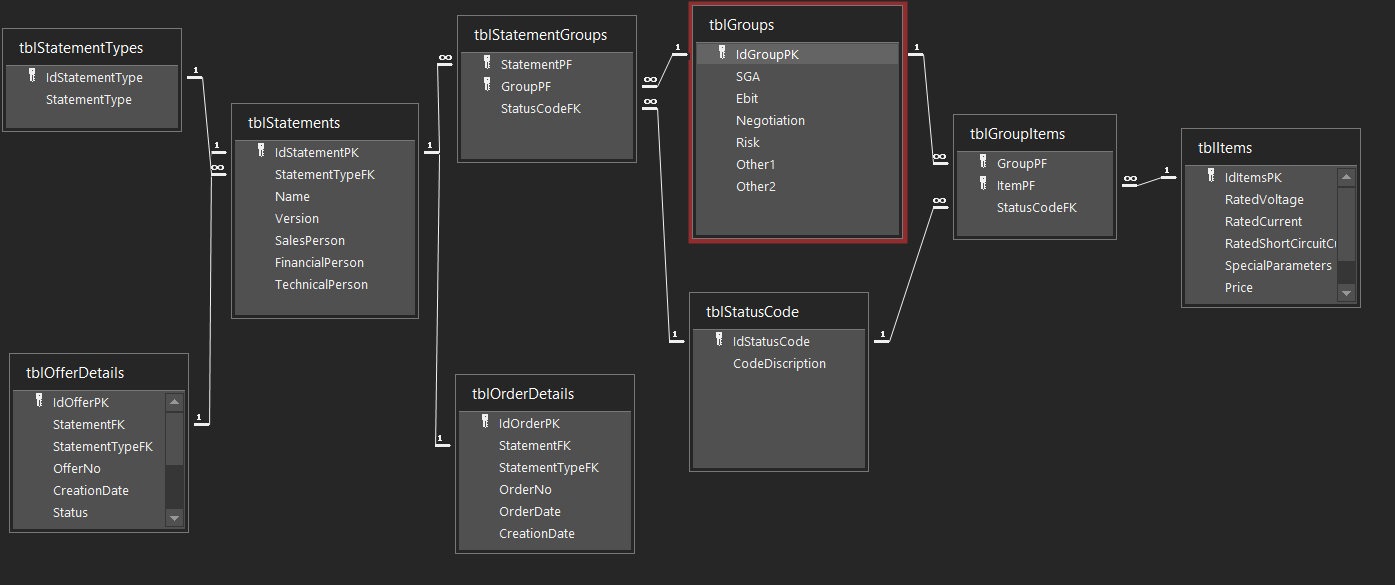The height and width of the screenshot is (585, 1395).
Task: Select CodeDiscription field
Action: (779, 363)
